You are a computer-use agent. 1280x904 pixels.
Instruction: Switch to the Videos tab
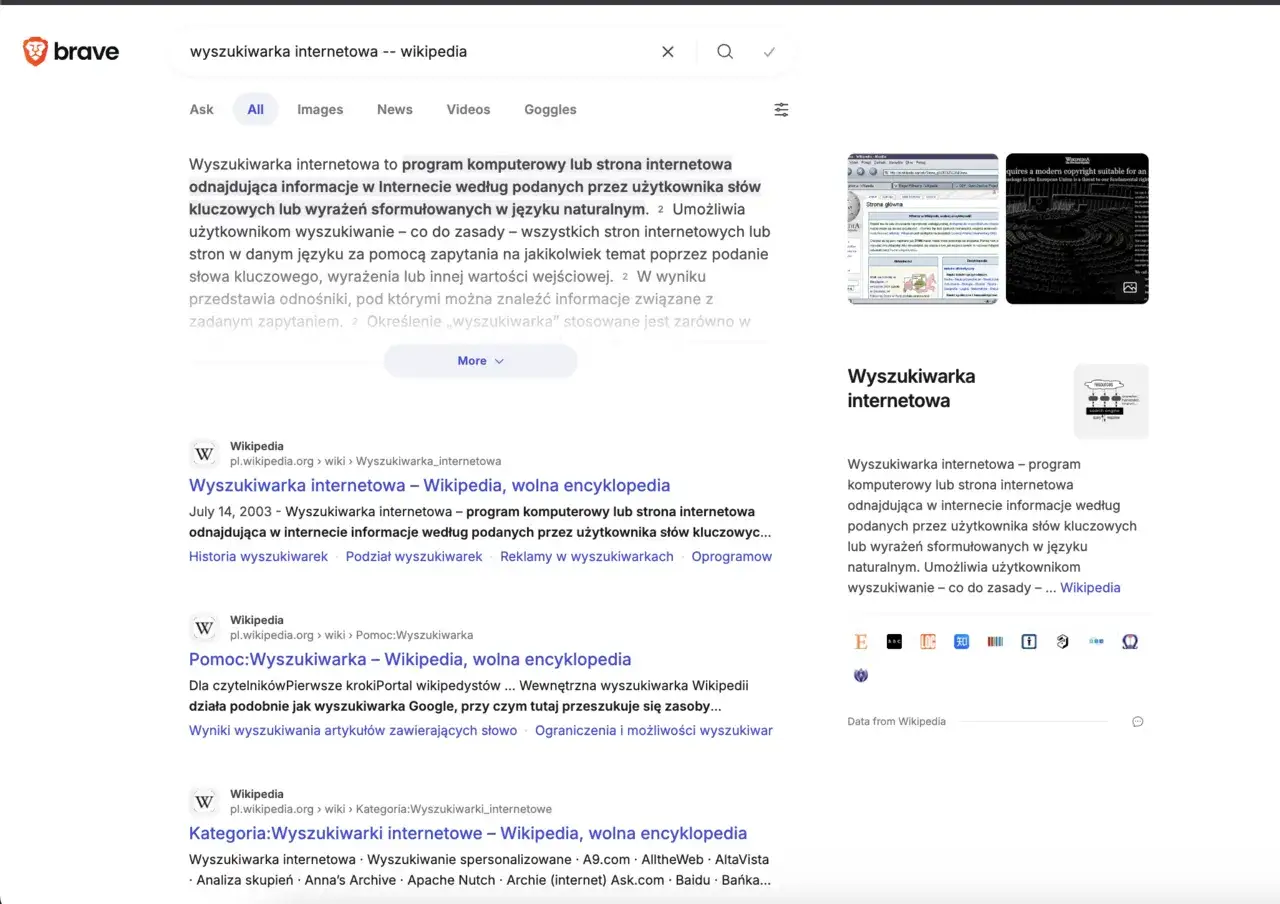469,110
